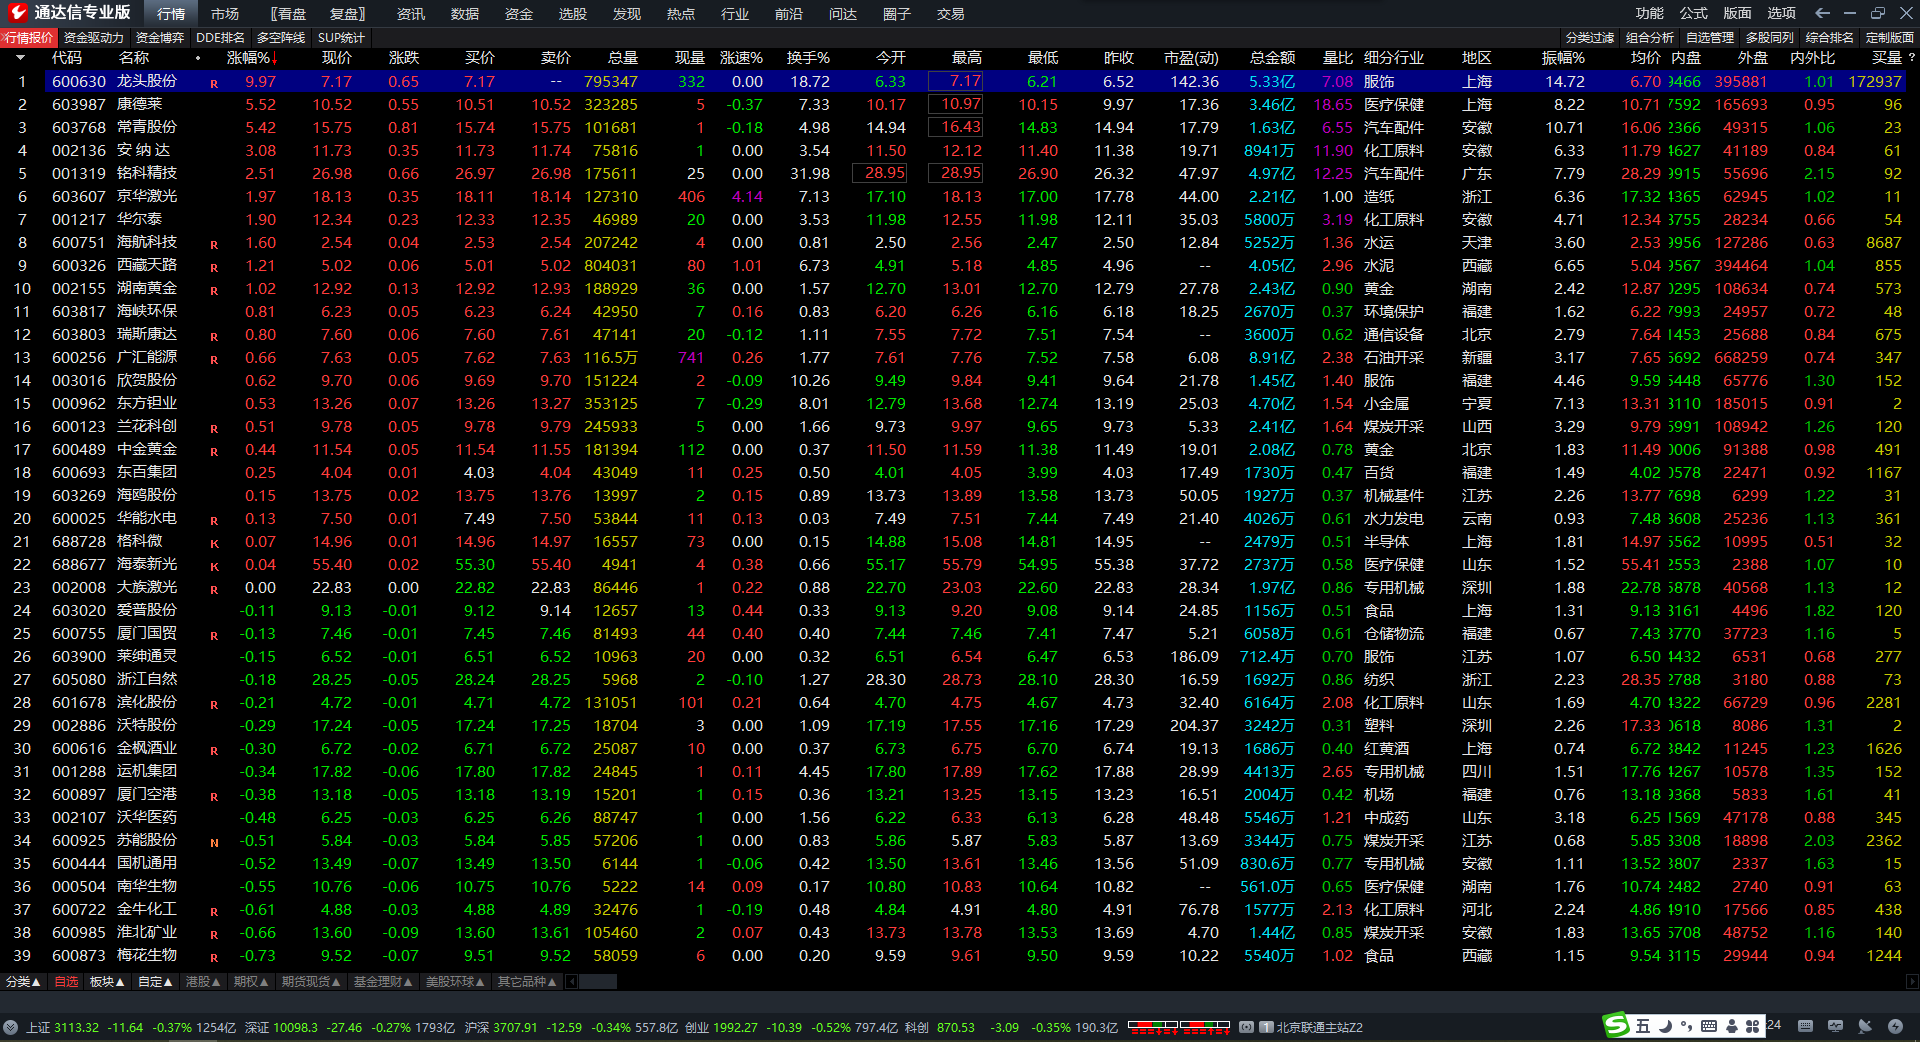1920x1042 pixels.
Task: Click the lightning bolt icon in status bar
Action: (1895, 1026)
